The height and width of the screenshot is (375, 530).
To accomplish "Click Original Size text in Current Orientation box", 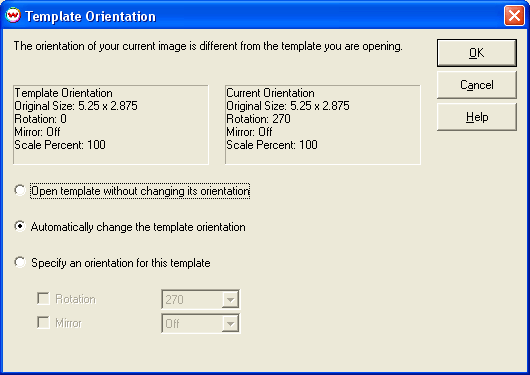I will (288, 106).
